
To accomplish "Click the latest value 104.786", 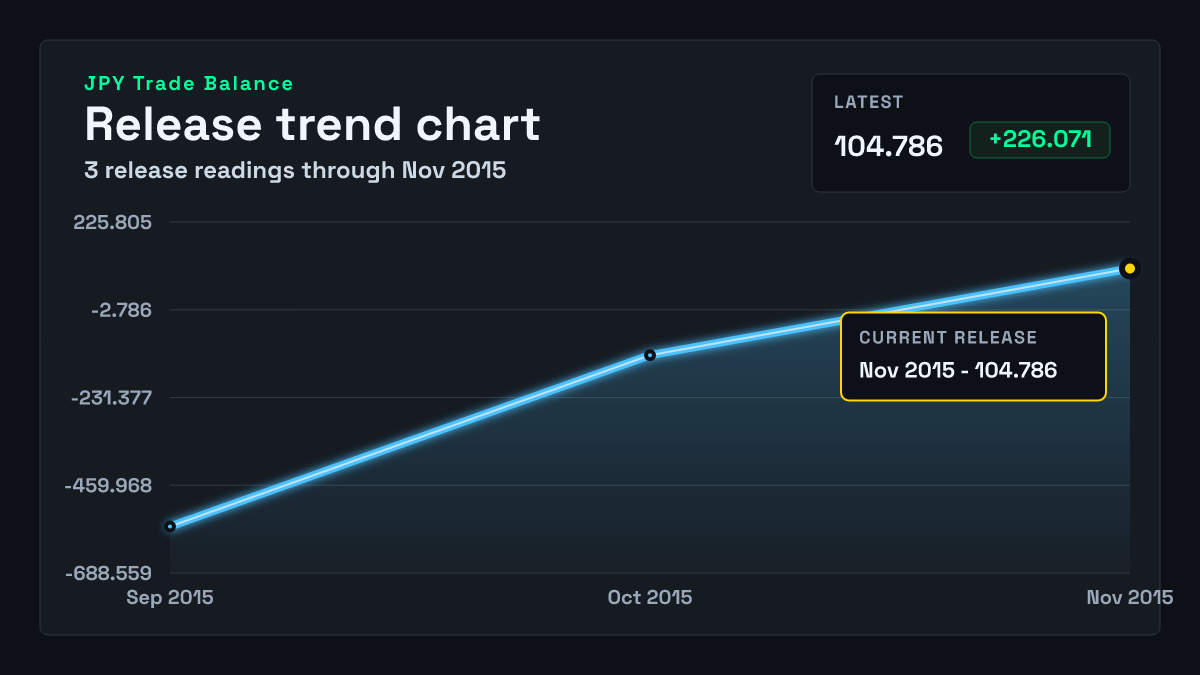I will pos(888,146).
